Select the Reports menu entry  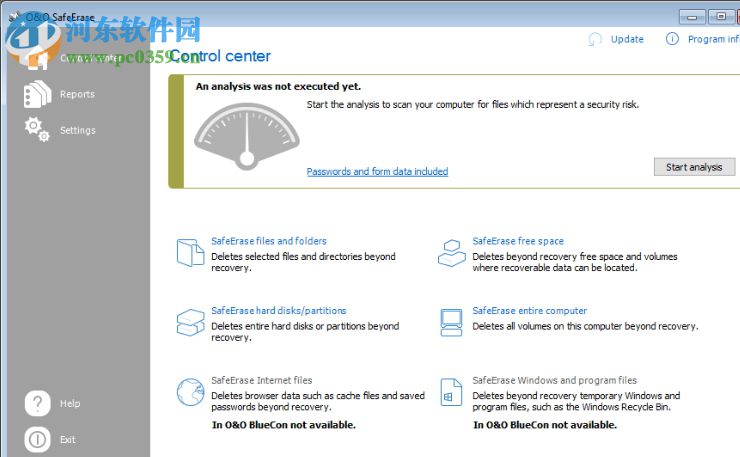77,94
